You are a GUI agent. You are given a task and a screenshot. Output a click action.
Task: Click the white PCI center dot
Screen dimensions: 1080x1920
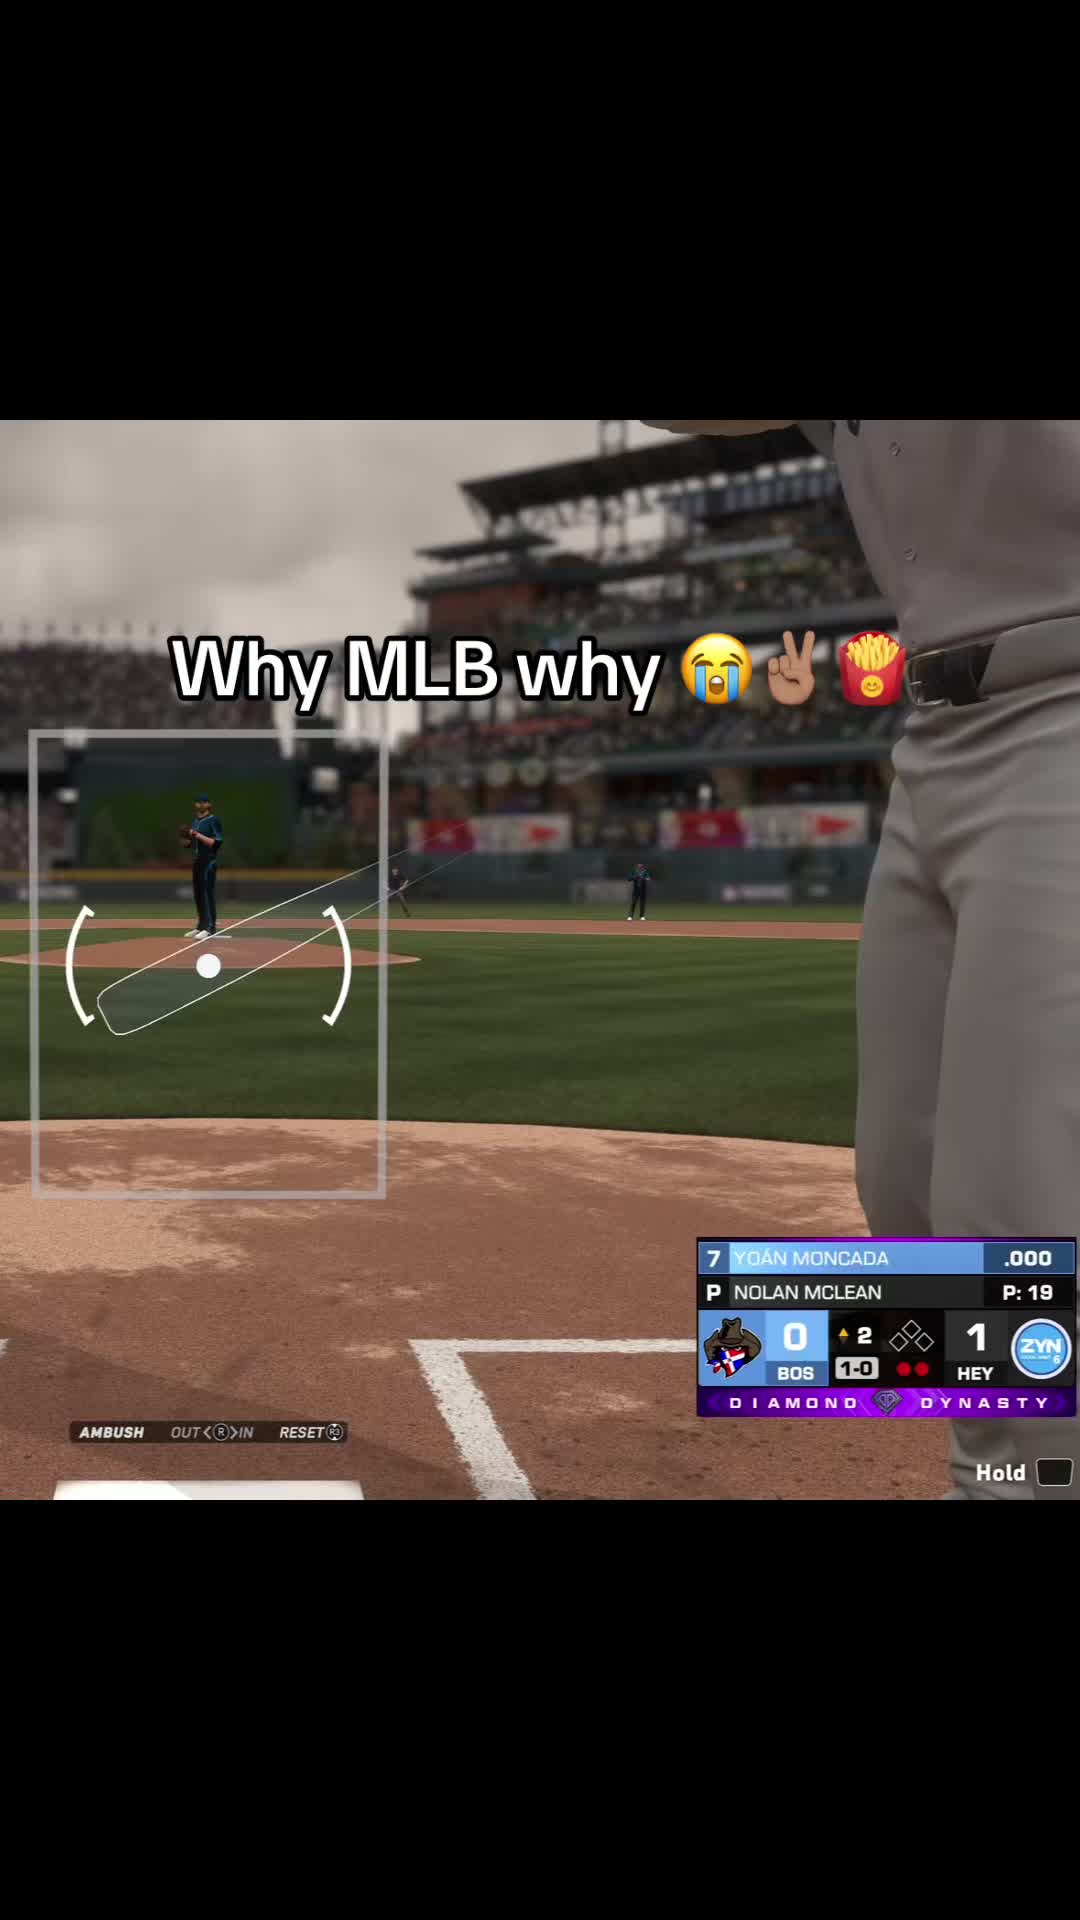pos(208,966)
